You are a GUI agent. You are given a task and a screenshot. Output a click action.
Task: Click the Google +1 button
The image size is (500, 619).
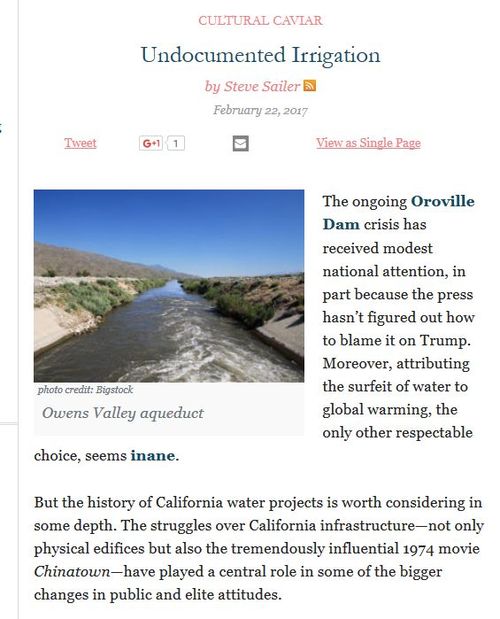151,143
